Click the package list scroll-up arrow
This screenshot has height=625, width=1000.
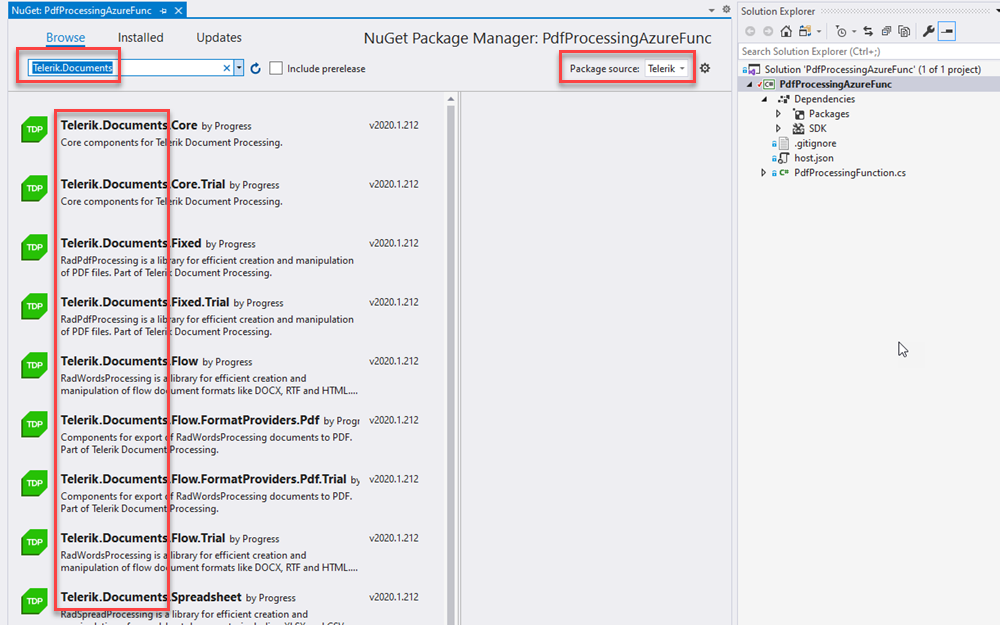tap(451, 99)
